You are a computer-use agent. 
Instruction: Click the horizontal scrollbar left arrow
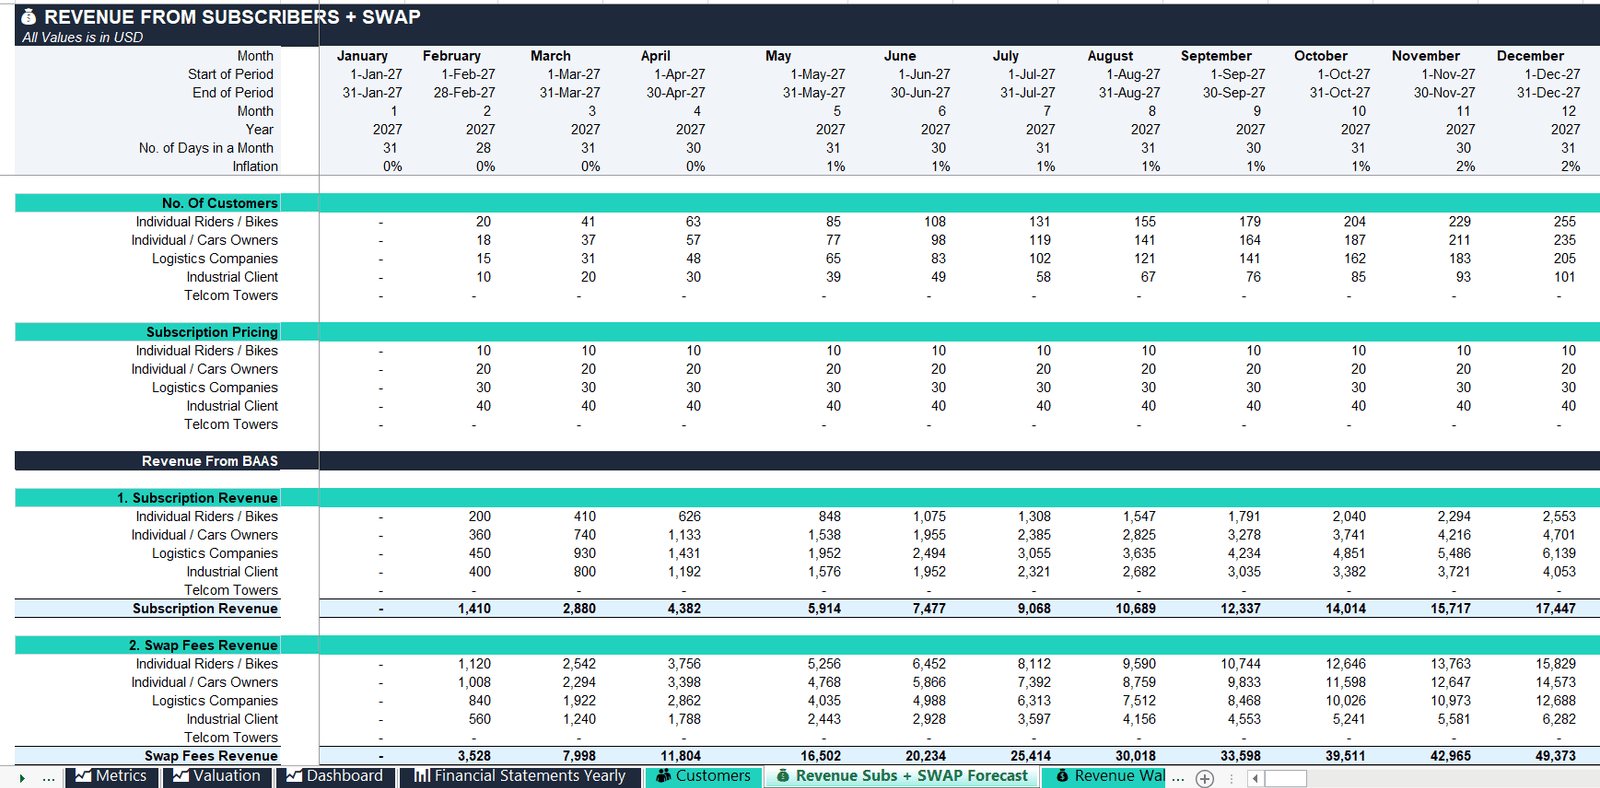tap(1256, 778)
